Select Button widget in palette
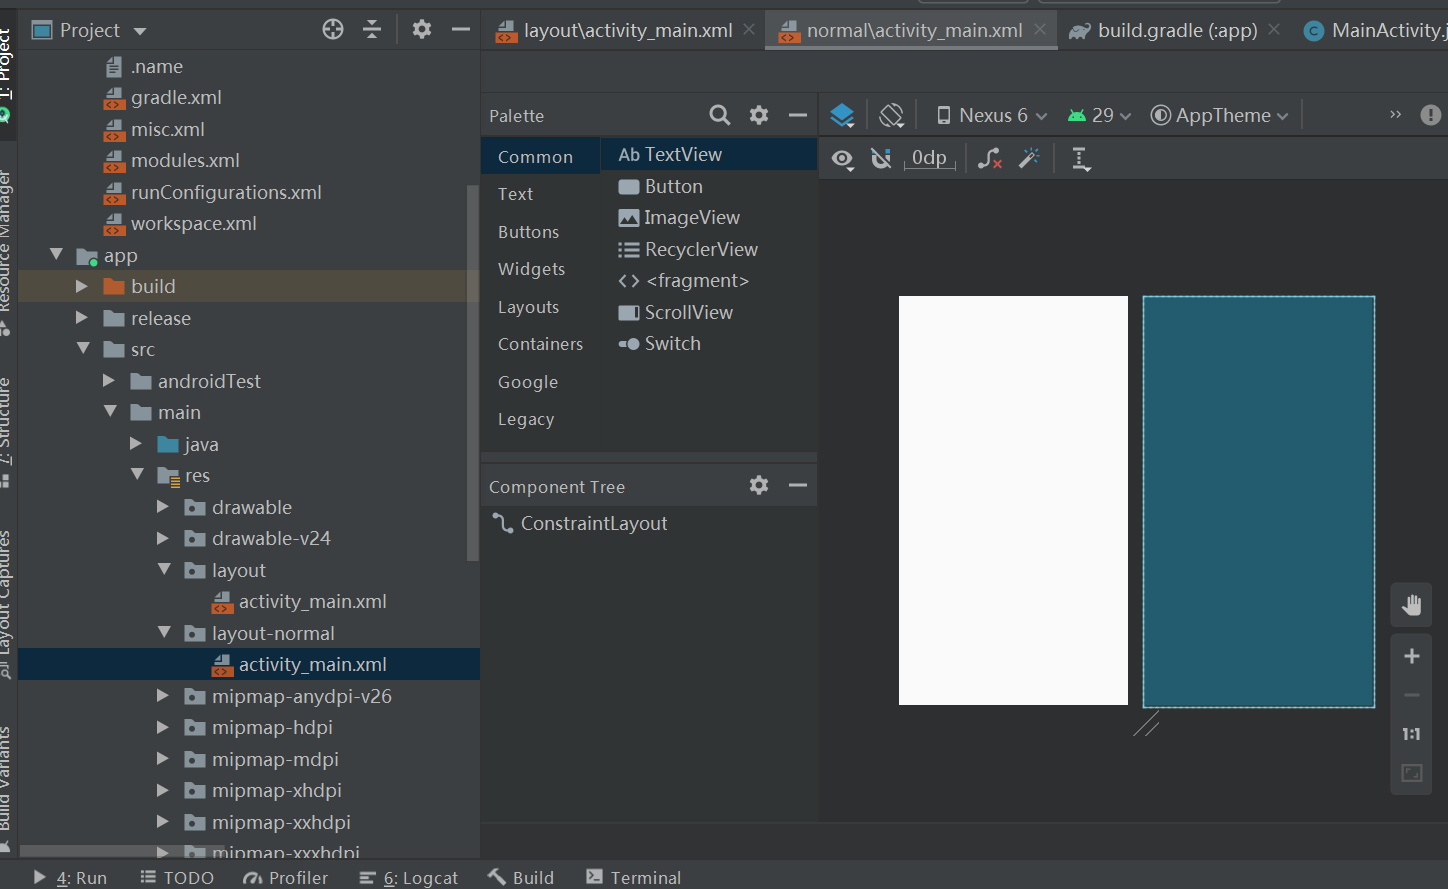The image size is (1448, 889). (661, 186)
